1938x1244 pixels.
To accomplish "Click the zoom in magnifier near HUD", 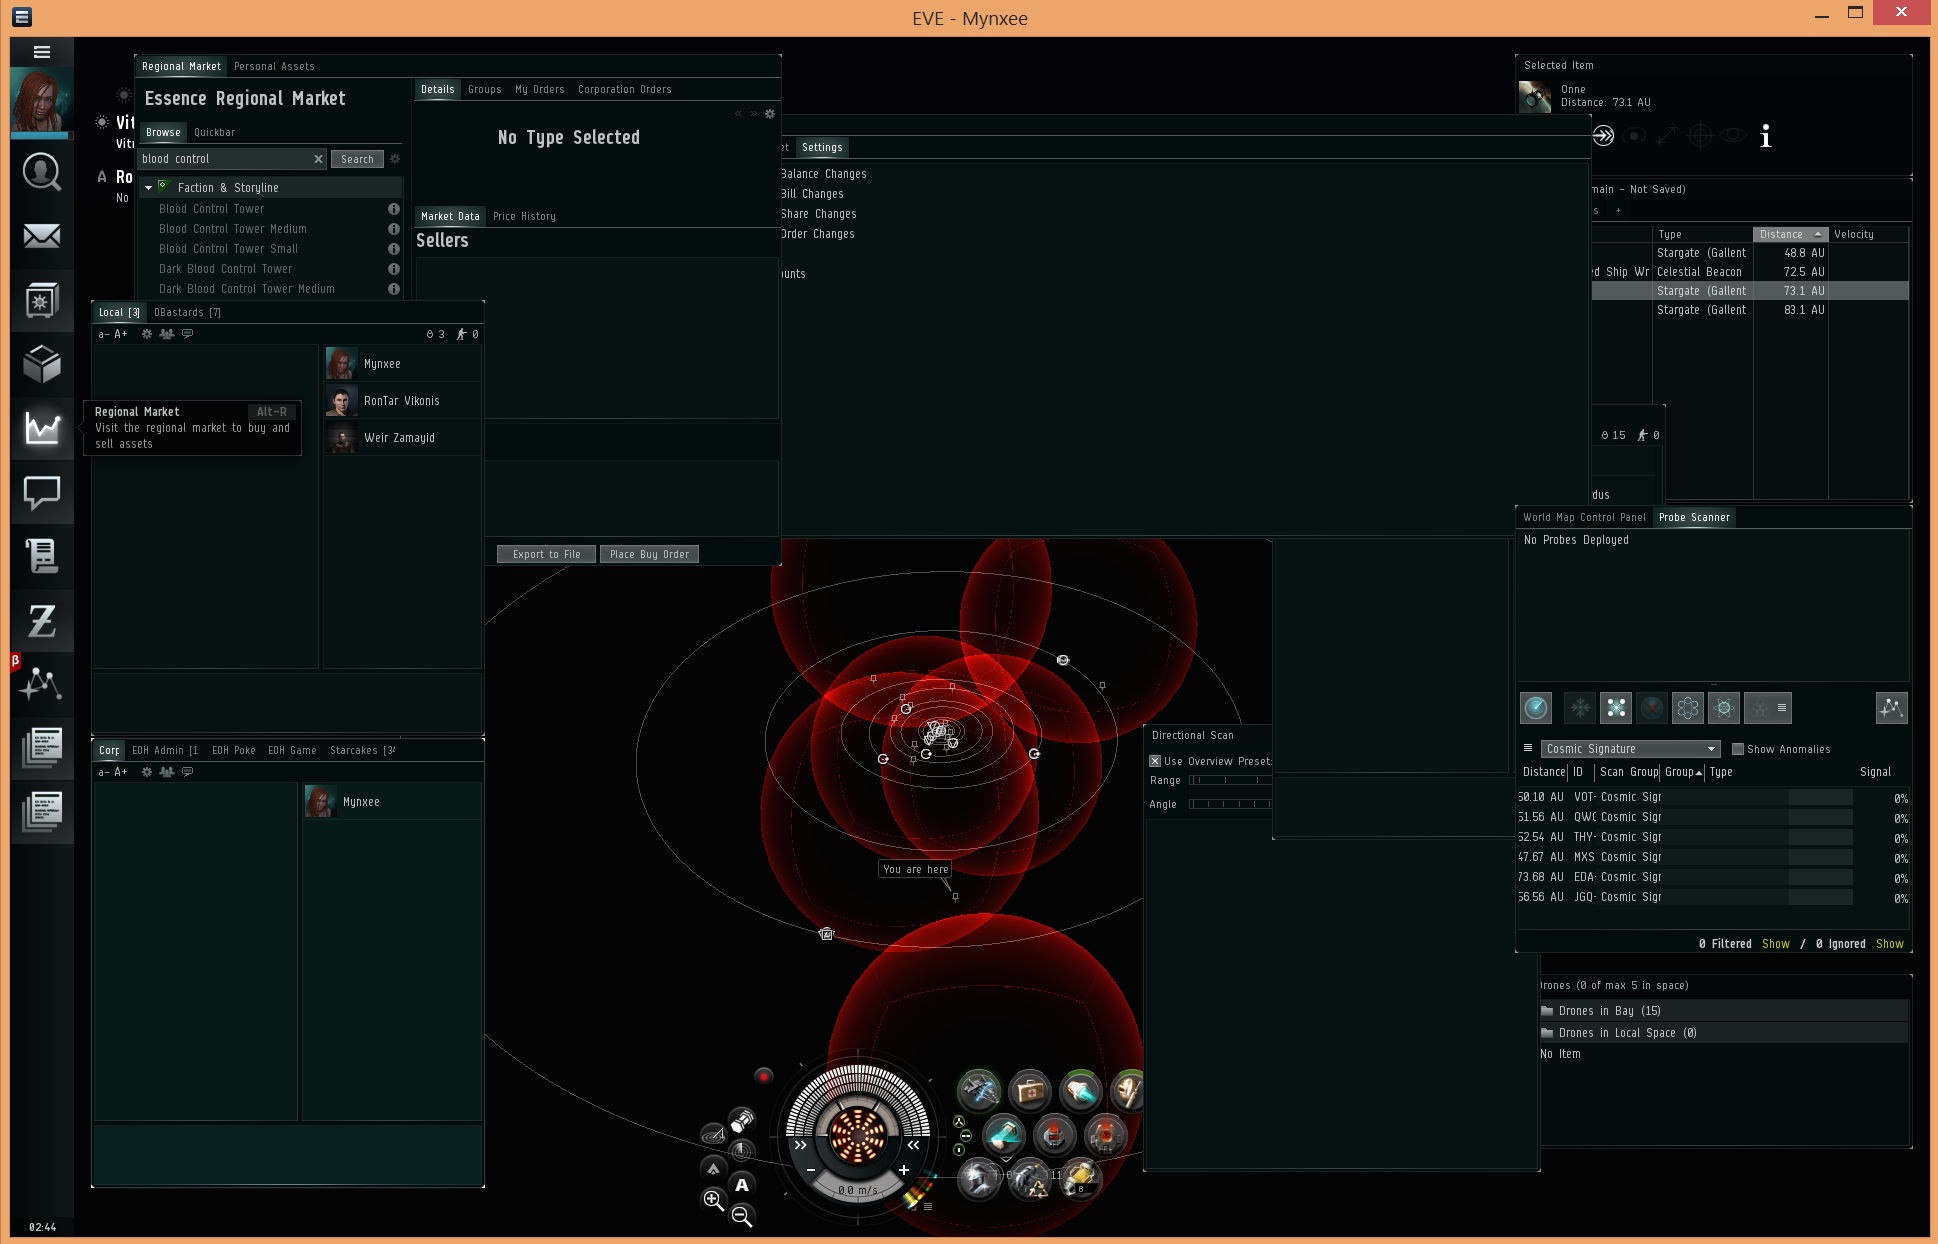I will click(713, 1199).
